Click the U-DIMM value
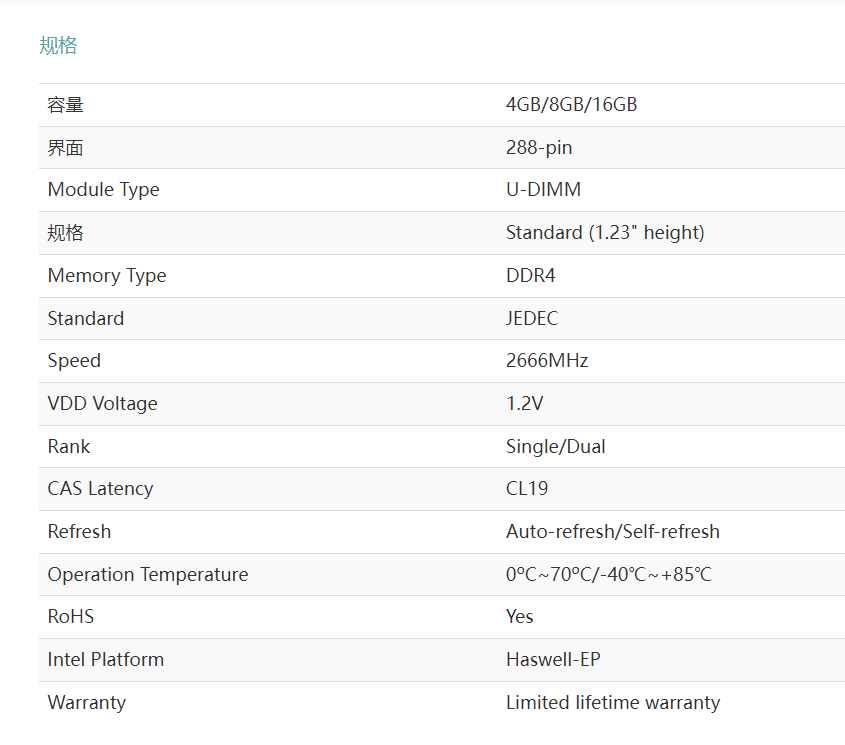The width and height of the screenshot is (845, 745). (x=543, y=190)
